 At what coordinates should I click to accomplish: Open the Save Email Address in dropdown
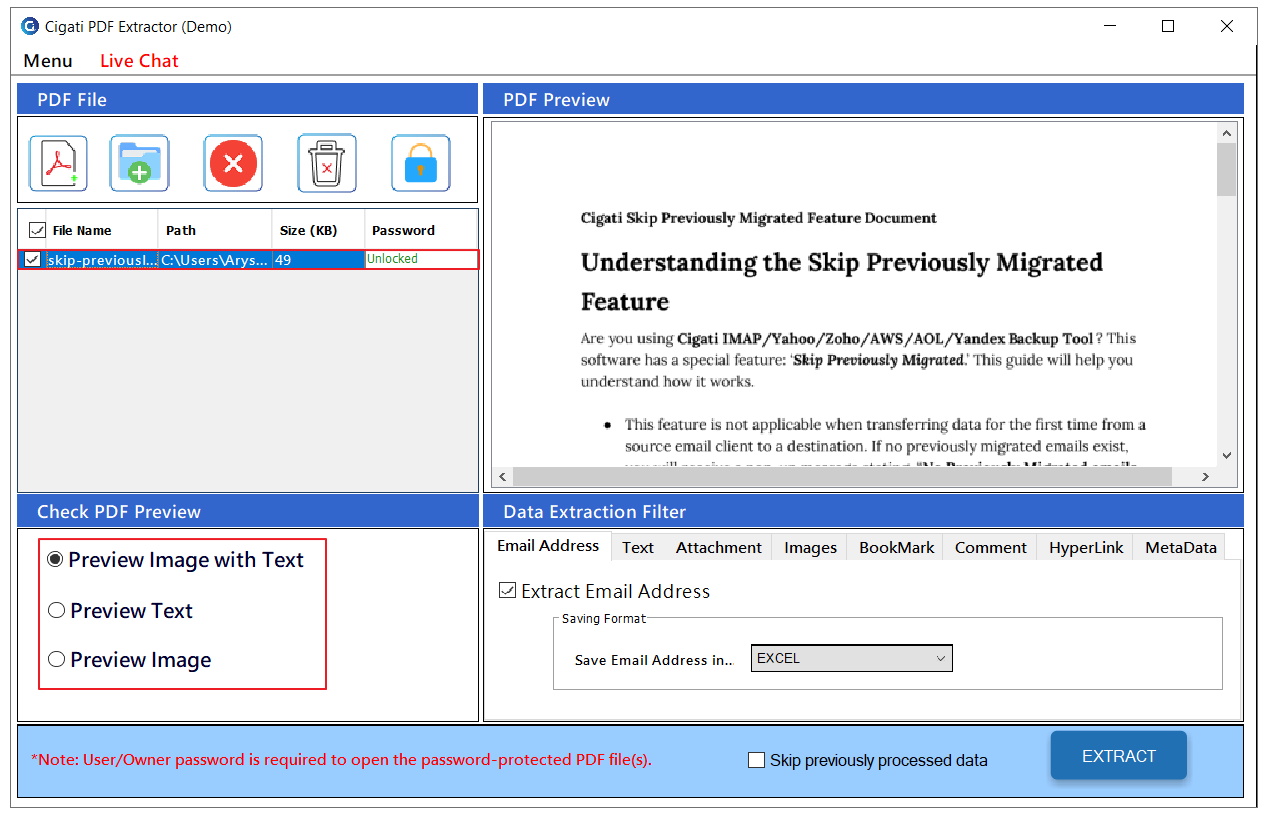(x=851, y=658)
